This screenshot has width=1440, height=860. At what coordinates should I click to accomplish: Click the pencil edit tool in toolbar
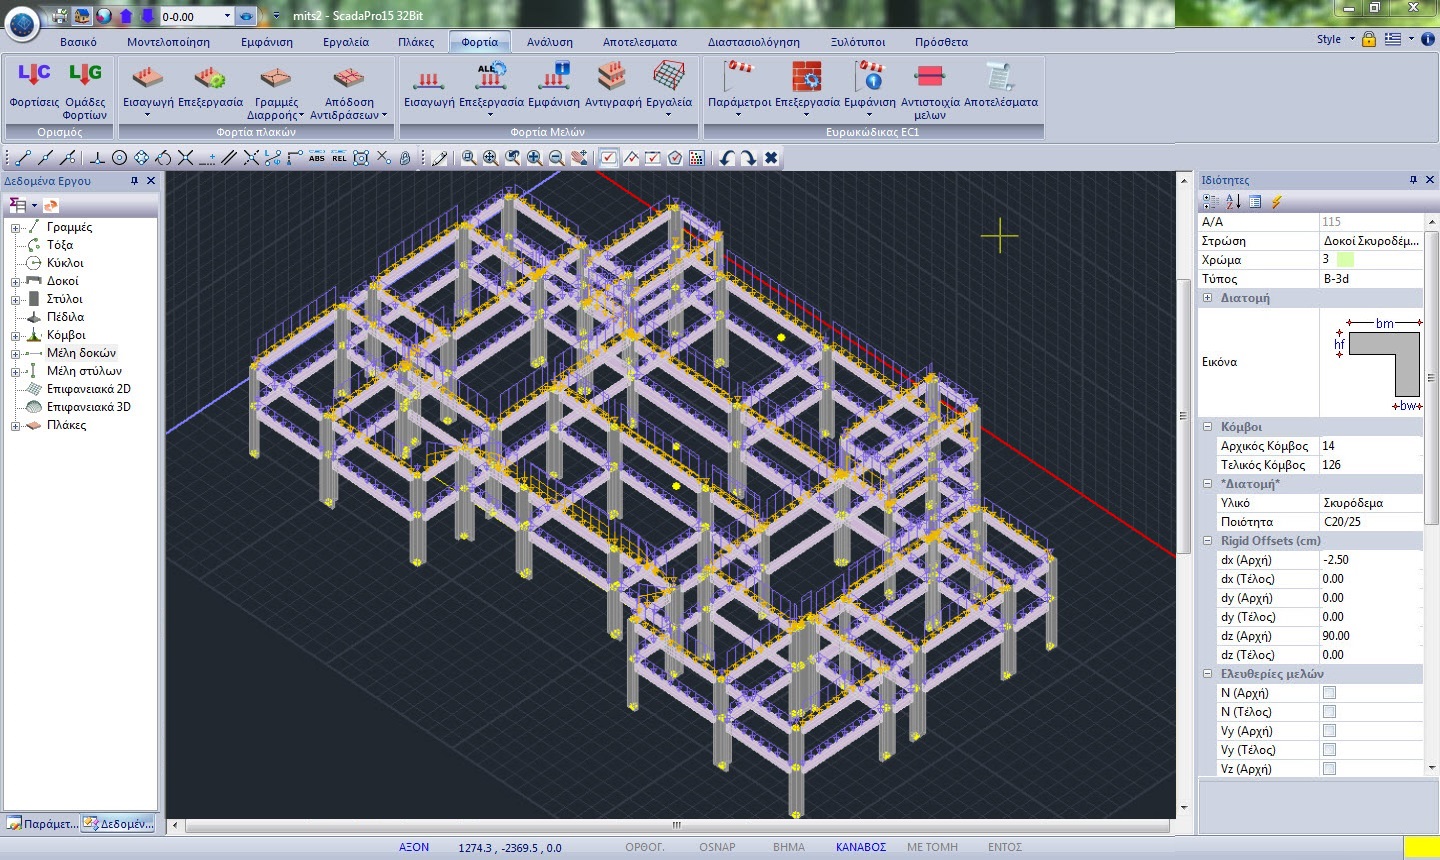(x=439, y=158)
